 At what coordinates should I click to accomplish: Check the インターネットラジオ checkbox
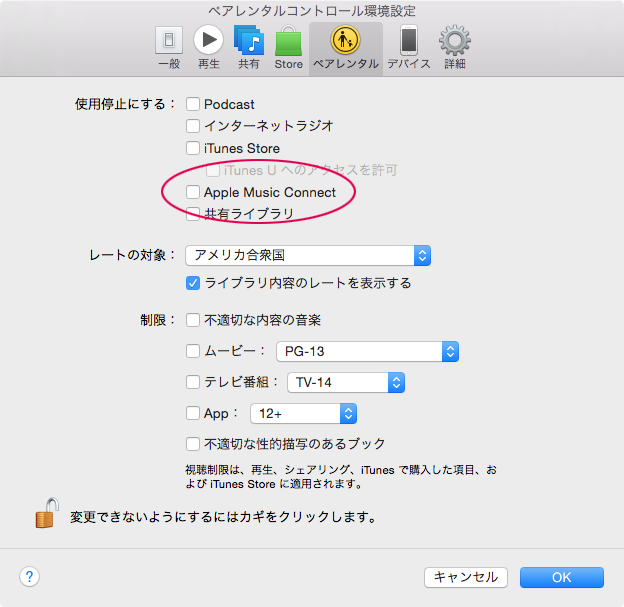[193, 126]
